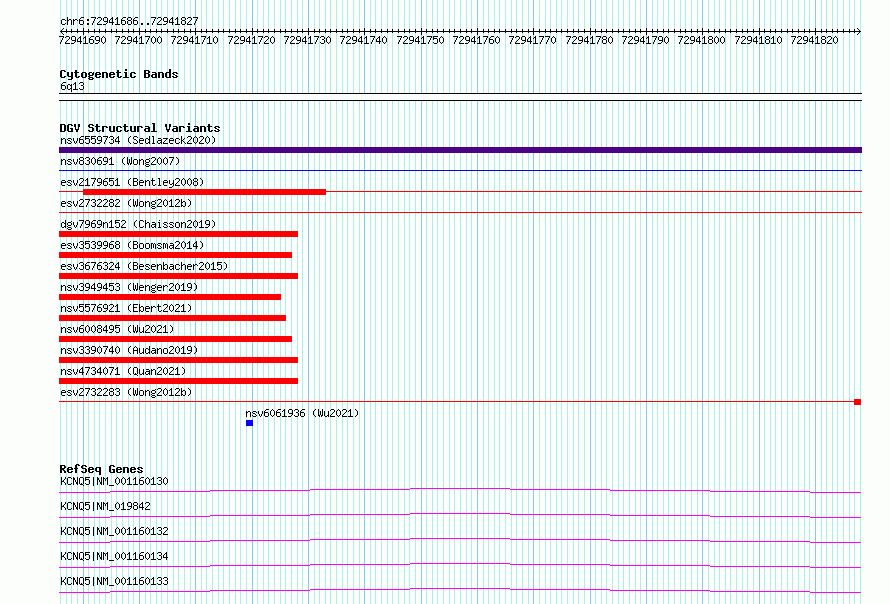The width and height of the screenshot is (890, 604).
Task: Click the nsv6559734 (Sedlazeck2020) variant label
Action: click(x=138, y=140)
